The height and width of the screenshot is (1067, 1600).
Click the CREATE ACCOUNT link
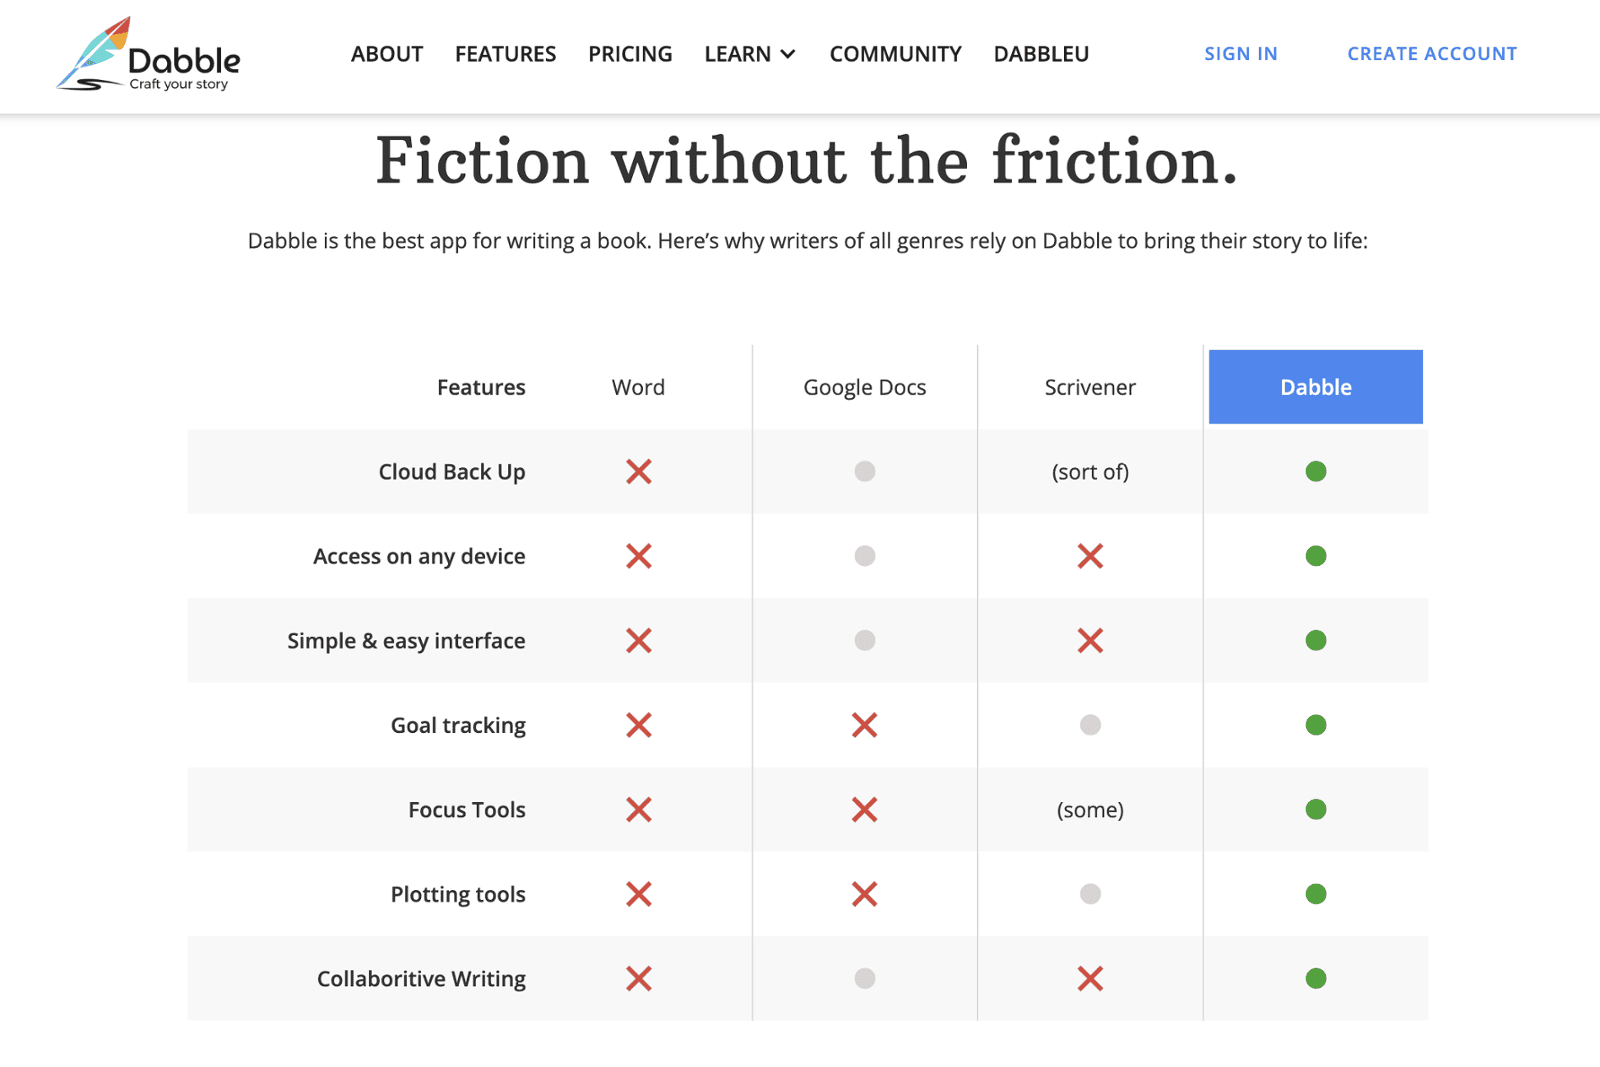(x=1431, y=54)
